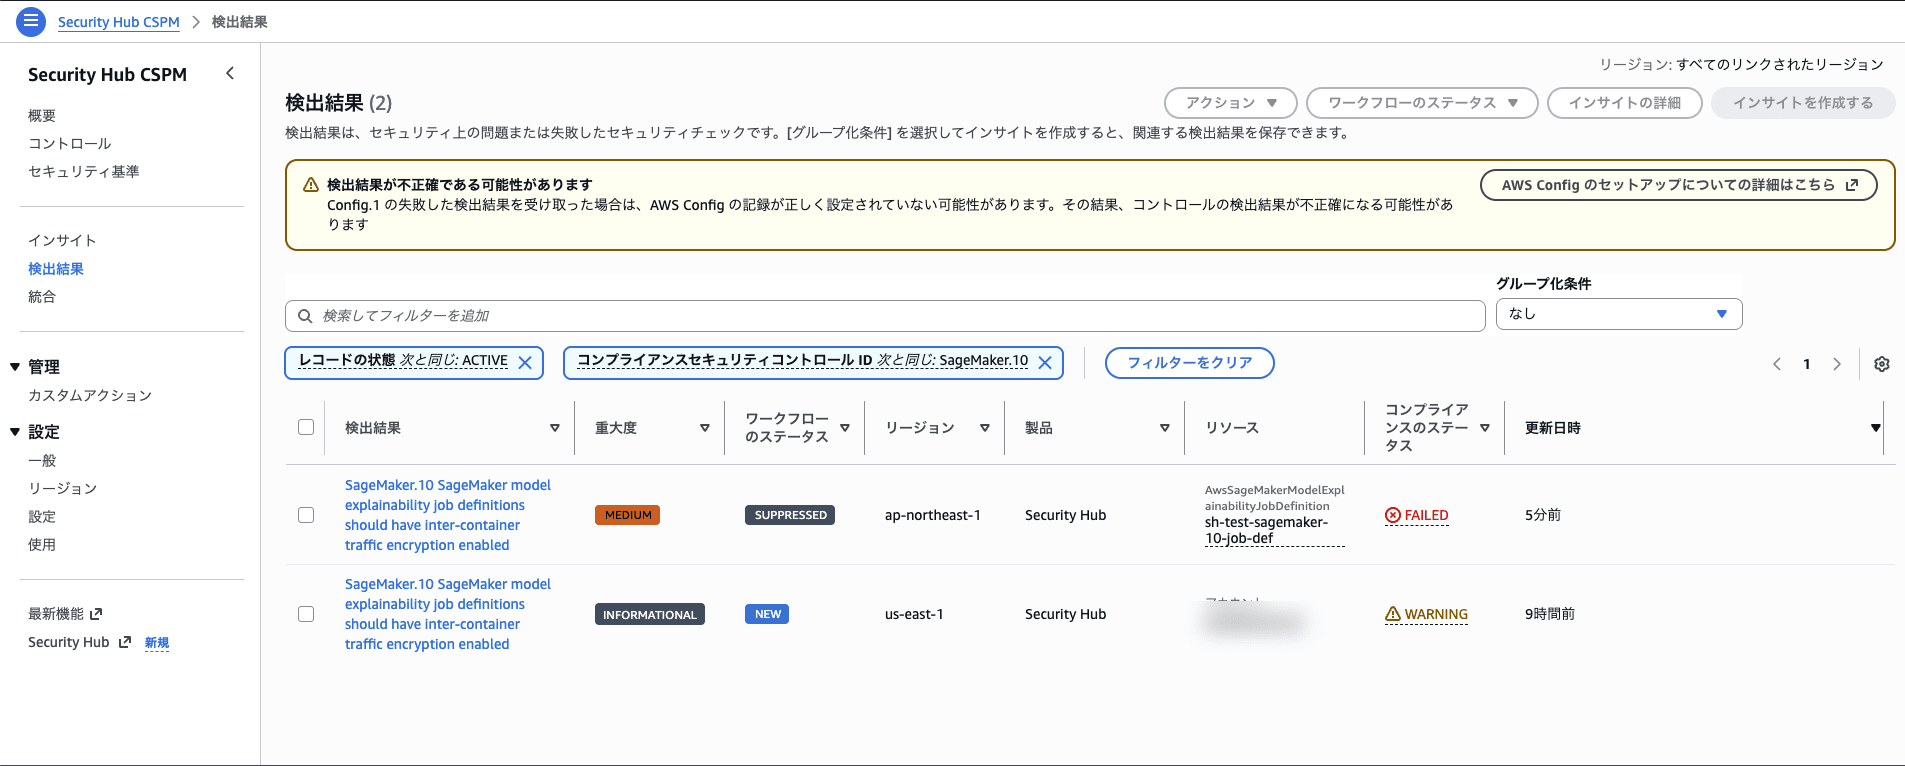Collapse the Security Hub CSPM sidebar chevron
Screen dimensions: 1905x766
(x=230, y=73)
